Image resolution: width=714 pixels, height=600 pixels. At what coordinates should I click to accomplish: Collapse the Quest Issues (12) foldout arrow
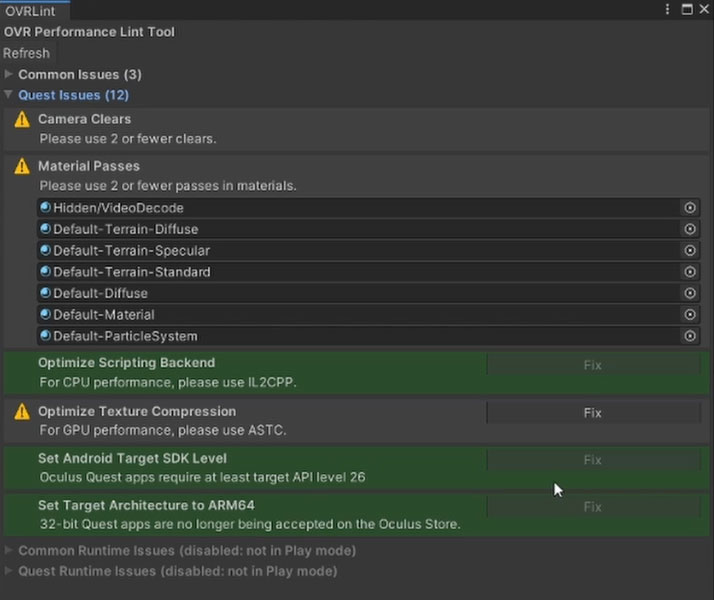pyautogui.click(x=8, y=94)
